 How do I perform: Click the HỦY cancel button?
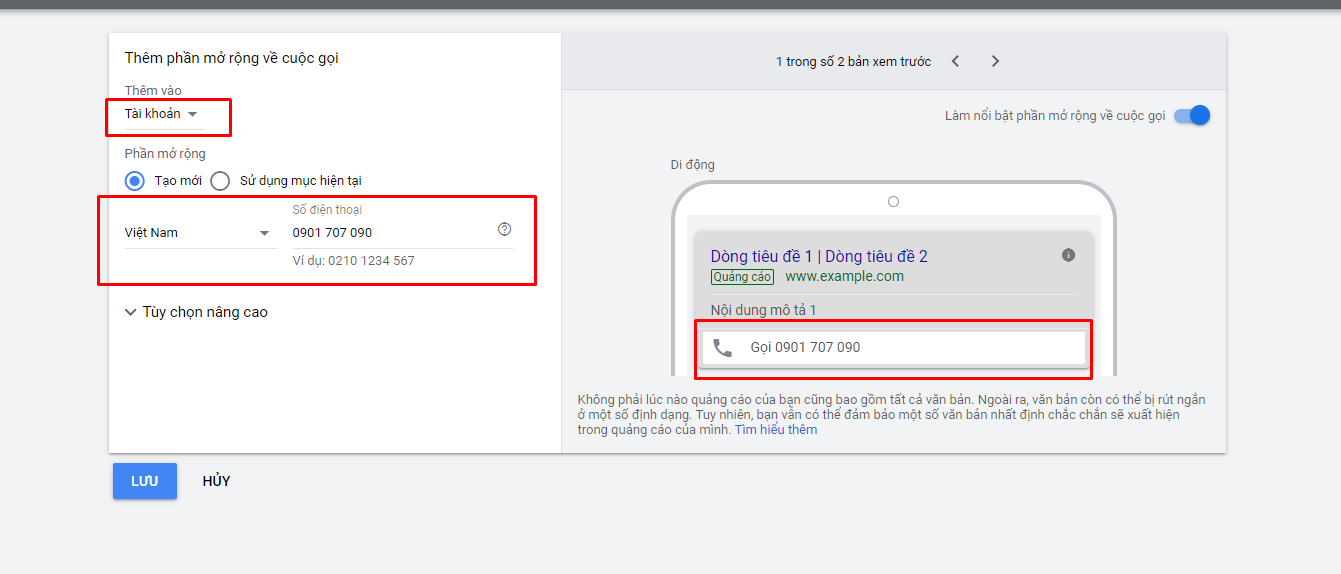(216, 481)
